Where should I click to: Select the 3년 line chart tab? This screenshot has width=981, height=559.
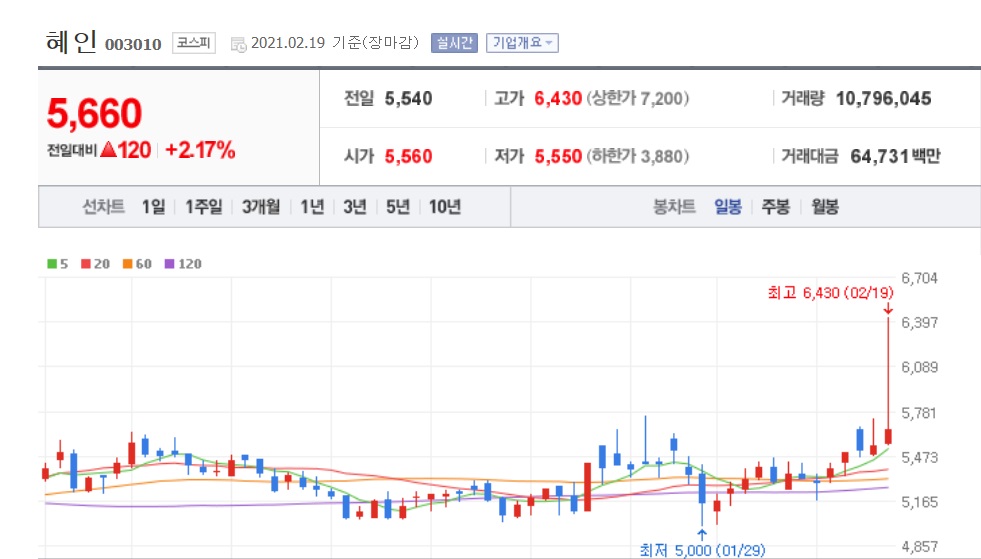[x=355, y=207]
